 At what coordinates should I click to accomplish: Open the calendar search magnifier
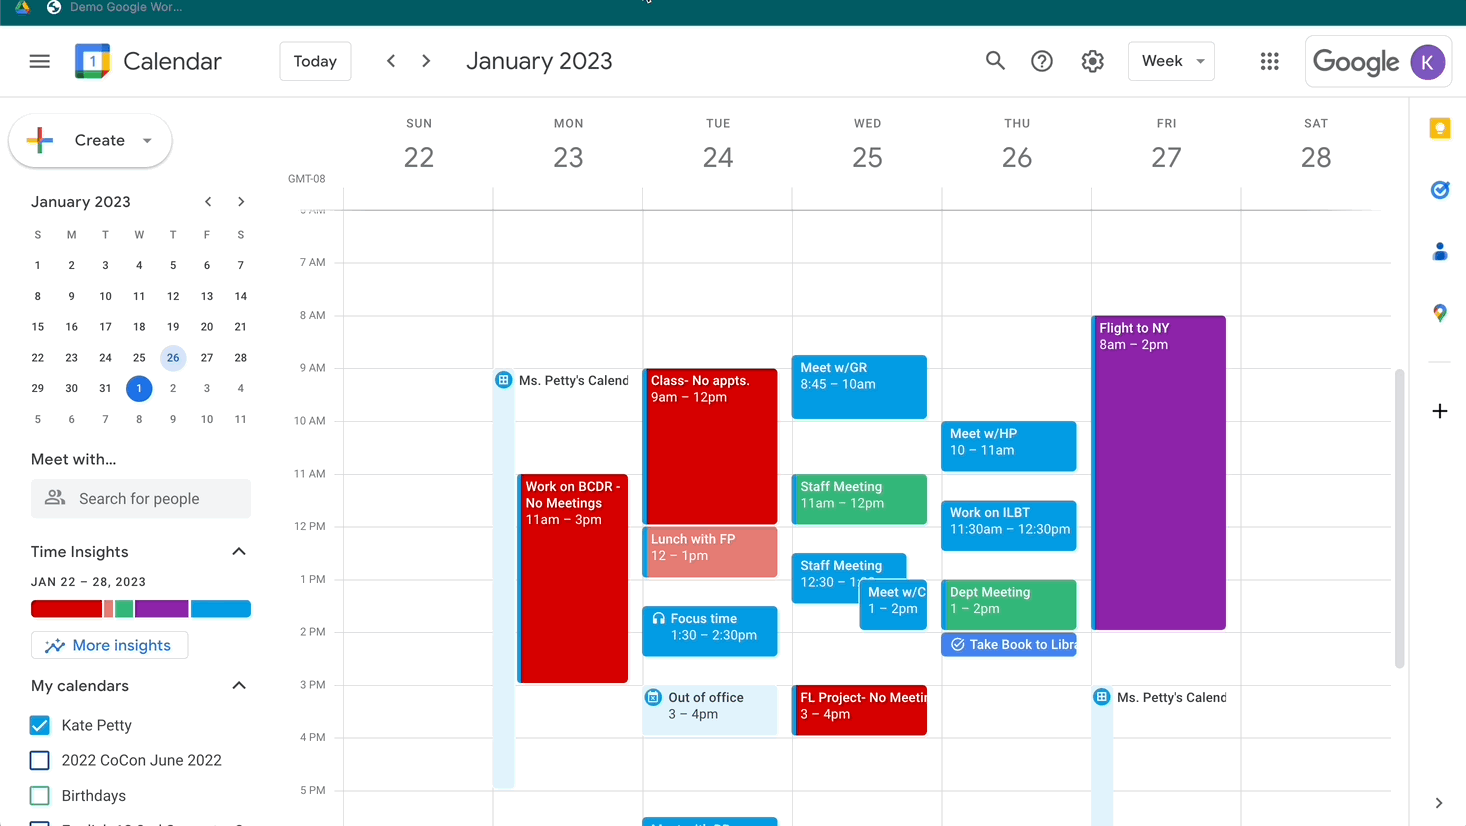pos(995,61)
